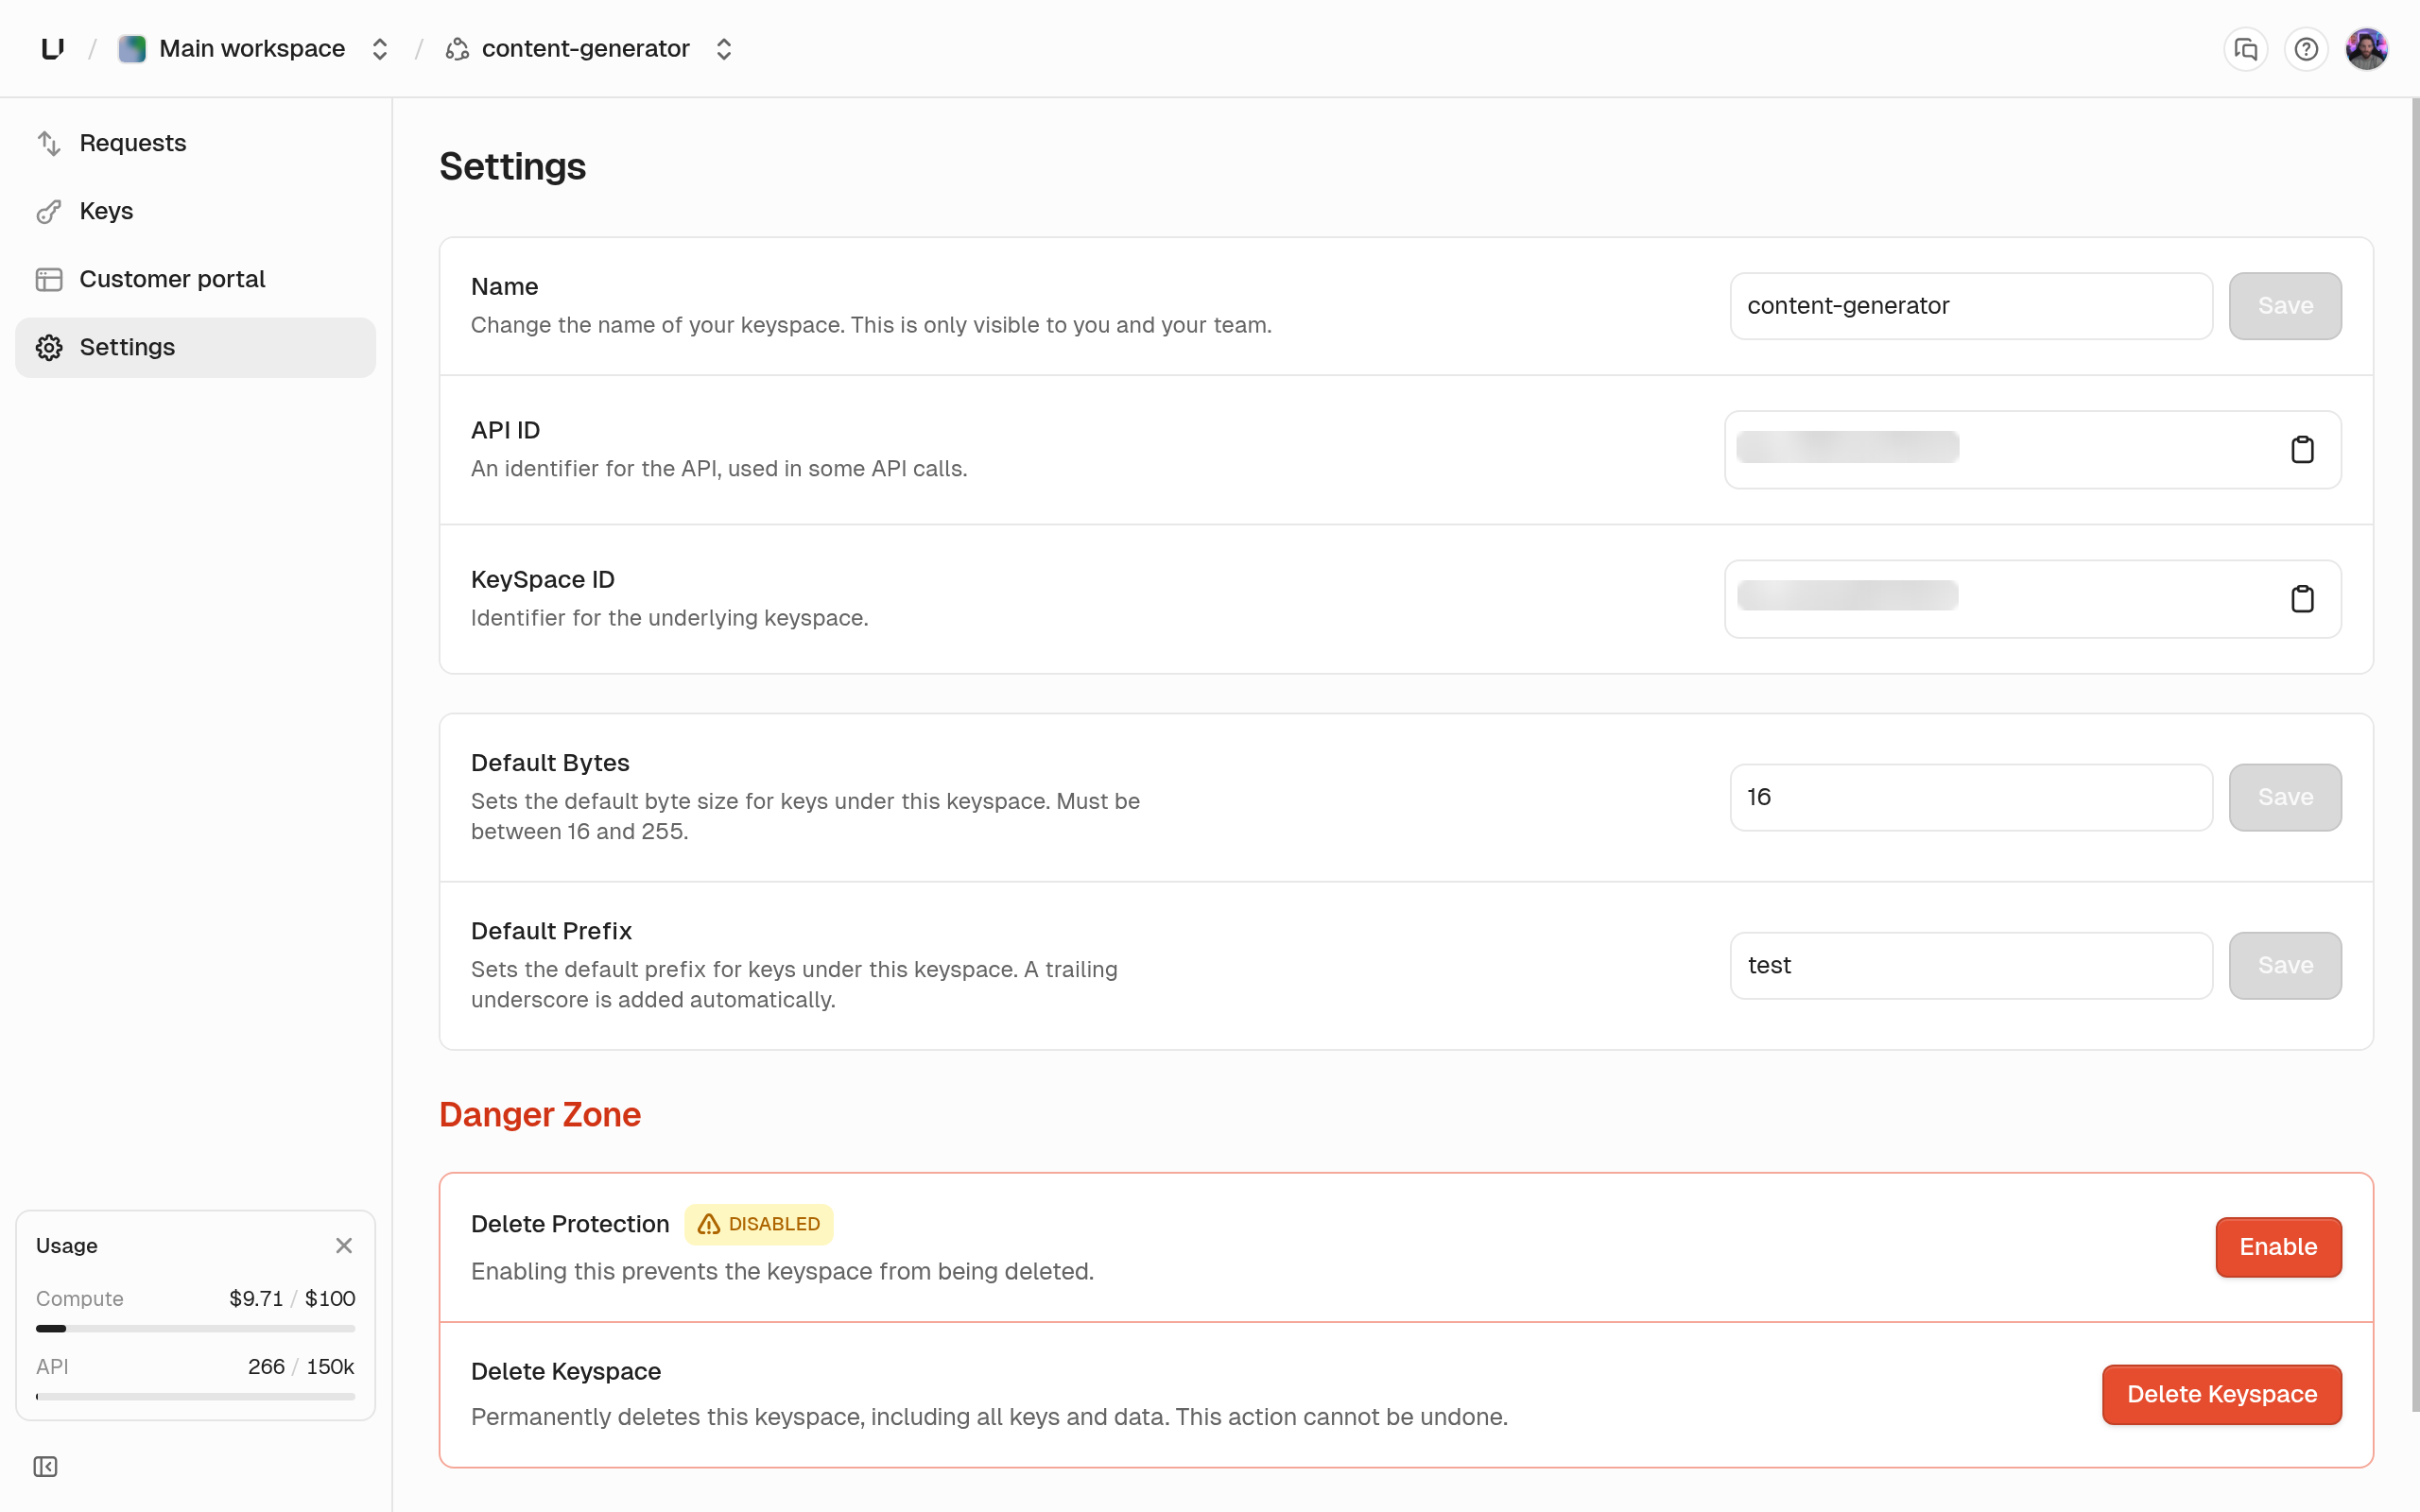Click the Requests arrows icon
The height and width of the screenshot is (1512, 2420).
[x=49, y=143]
